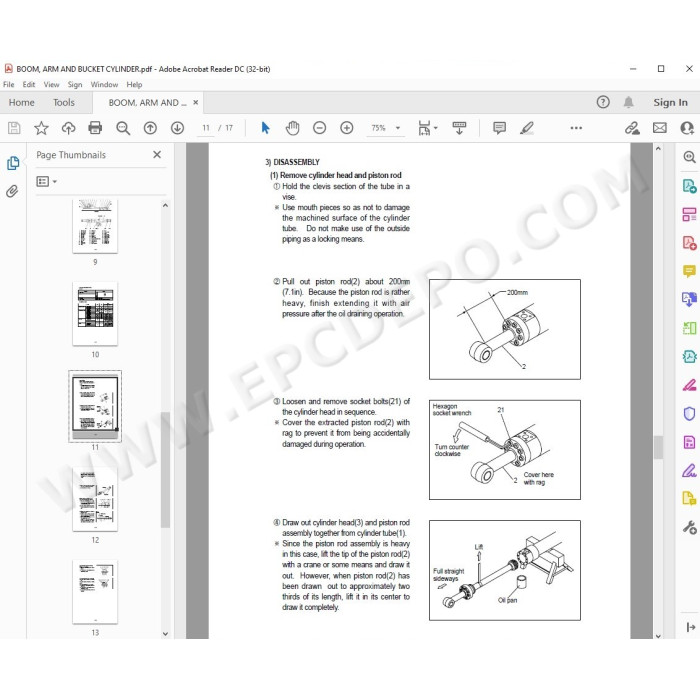
Task: Share a link to the file
Action: click(632, 128)
